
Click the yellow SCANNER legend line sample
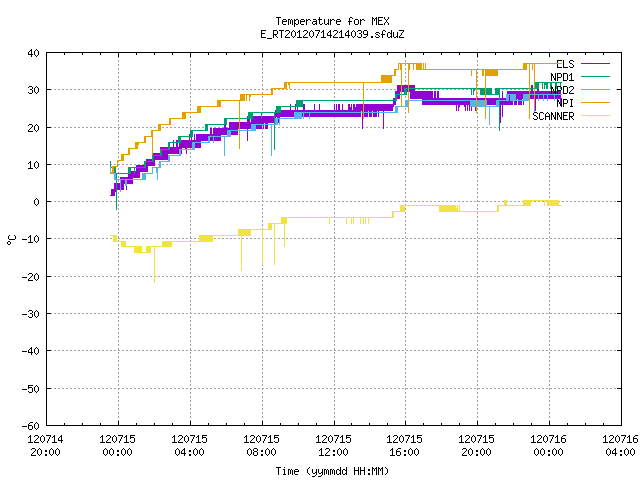595,116
